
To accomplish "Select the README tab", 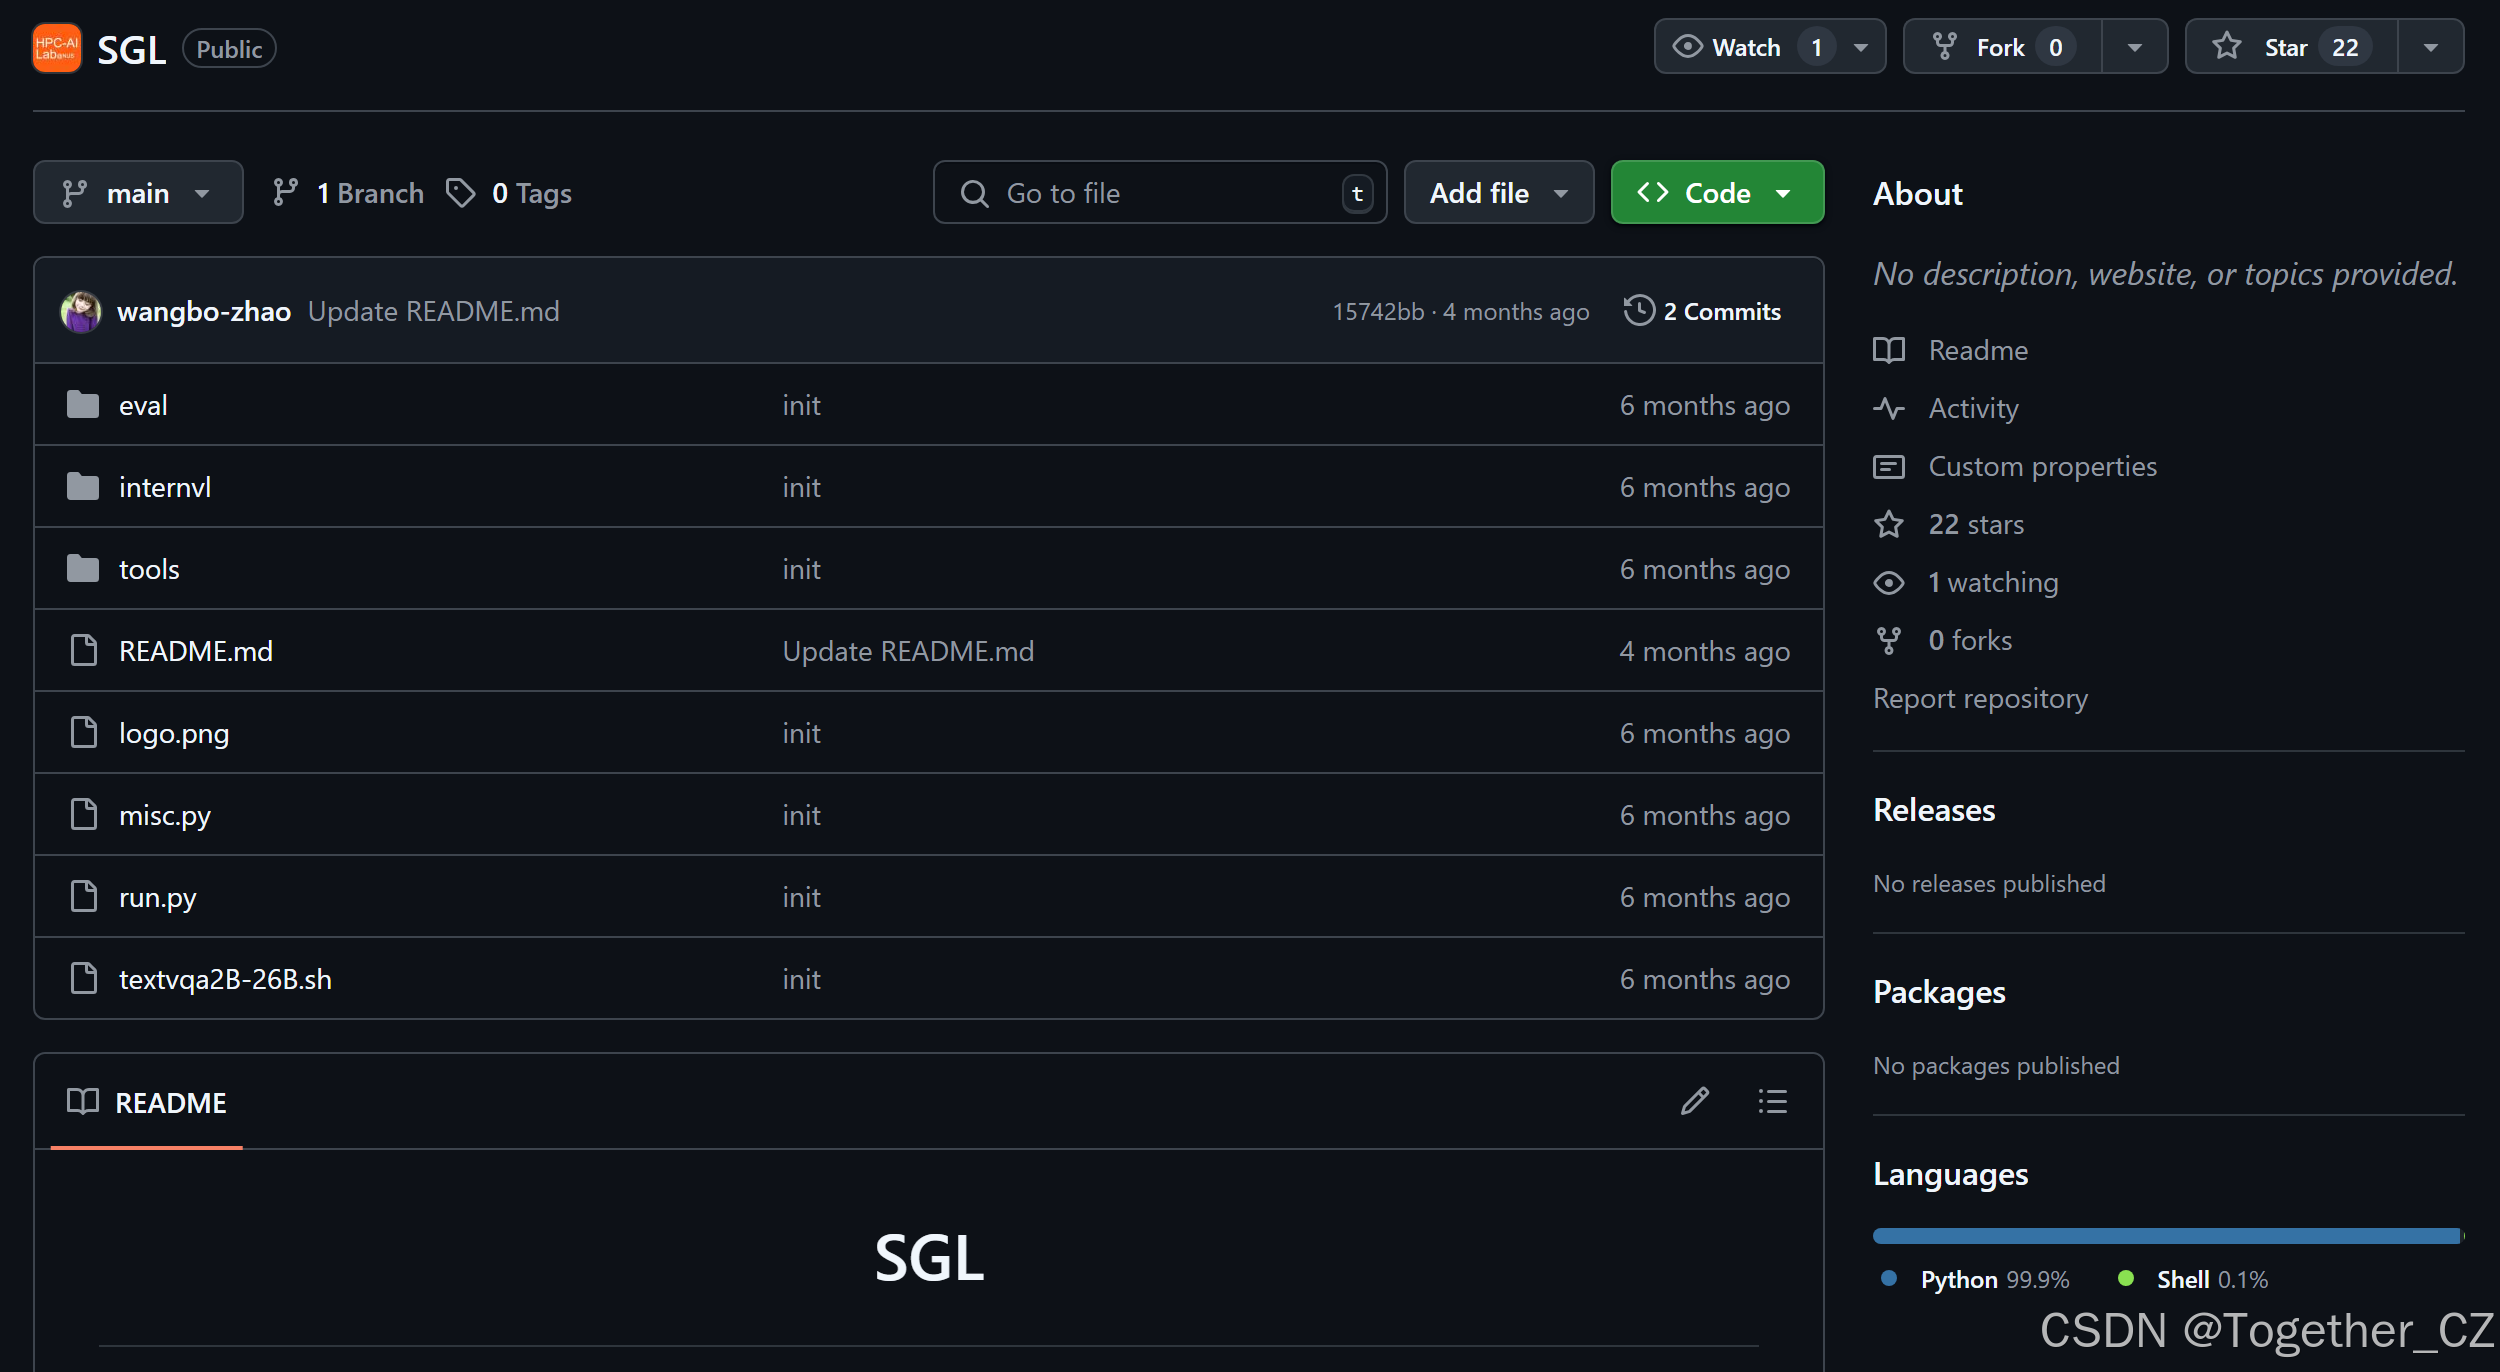I will (147, 1102).
